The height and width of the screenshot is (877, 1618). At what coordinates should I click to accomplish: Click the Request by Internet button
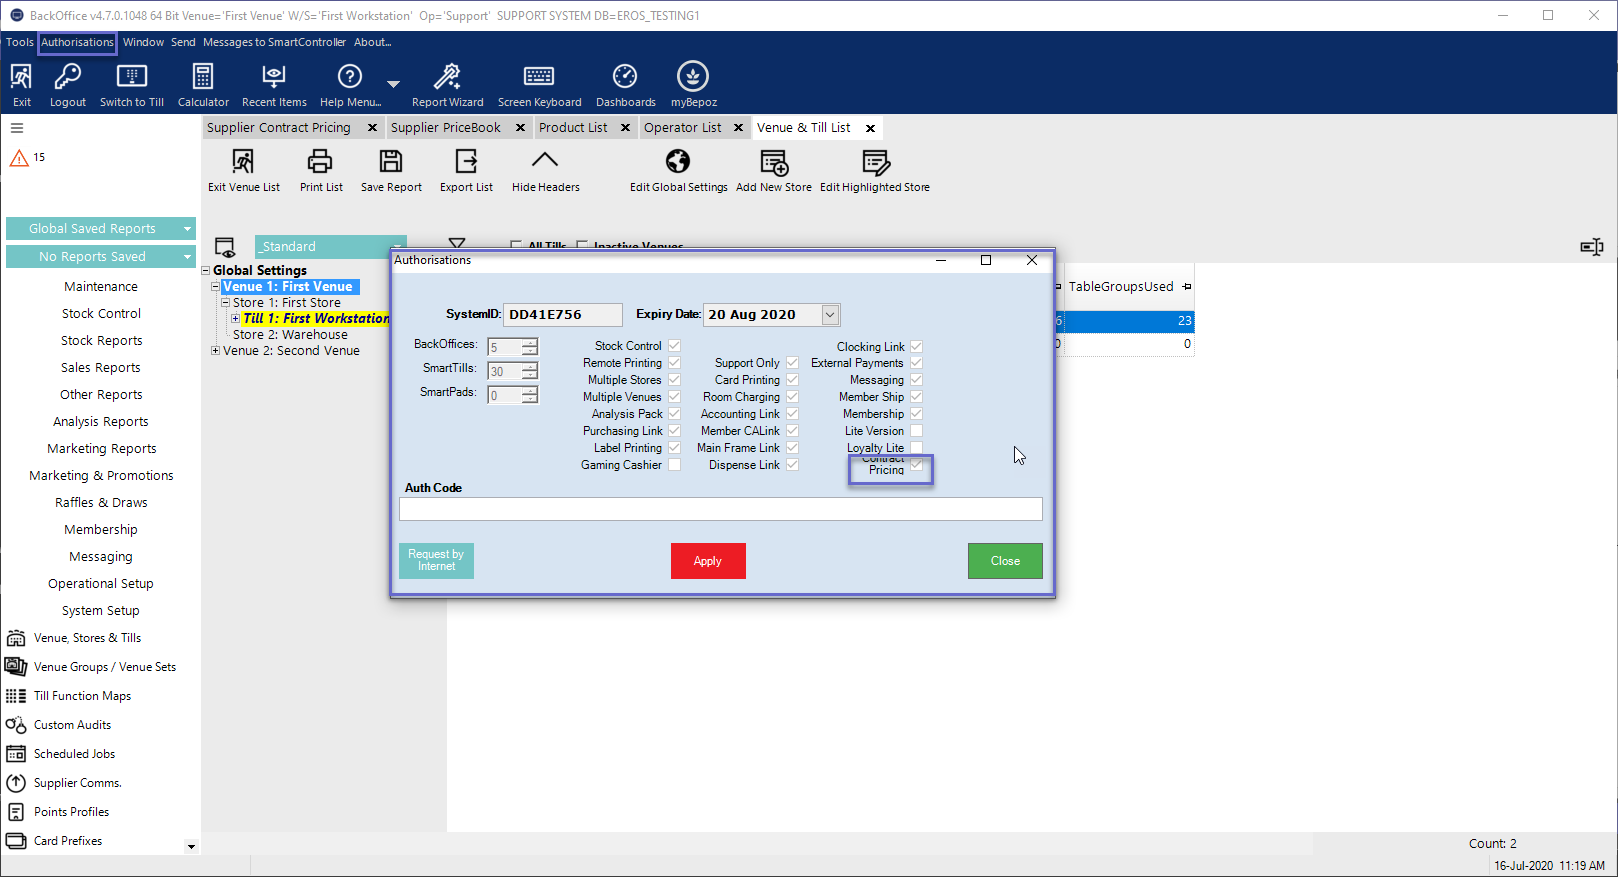436,561
